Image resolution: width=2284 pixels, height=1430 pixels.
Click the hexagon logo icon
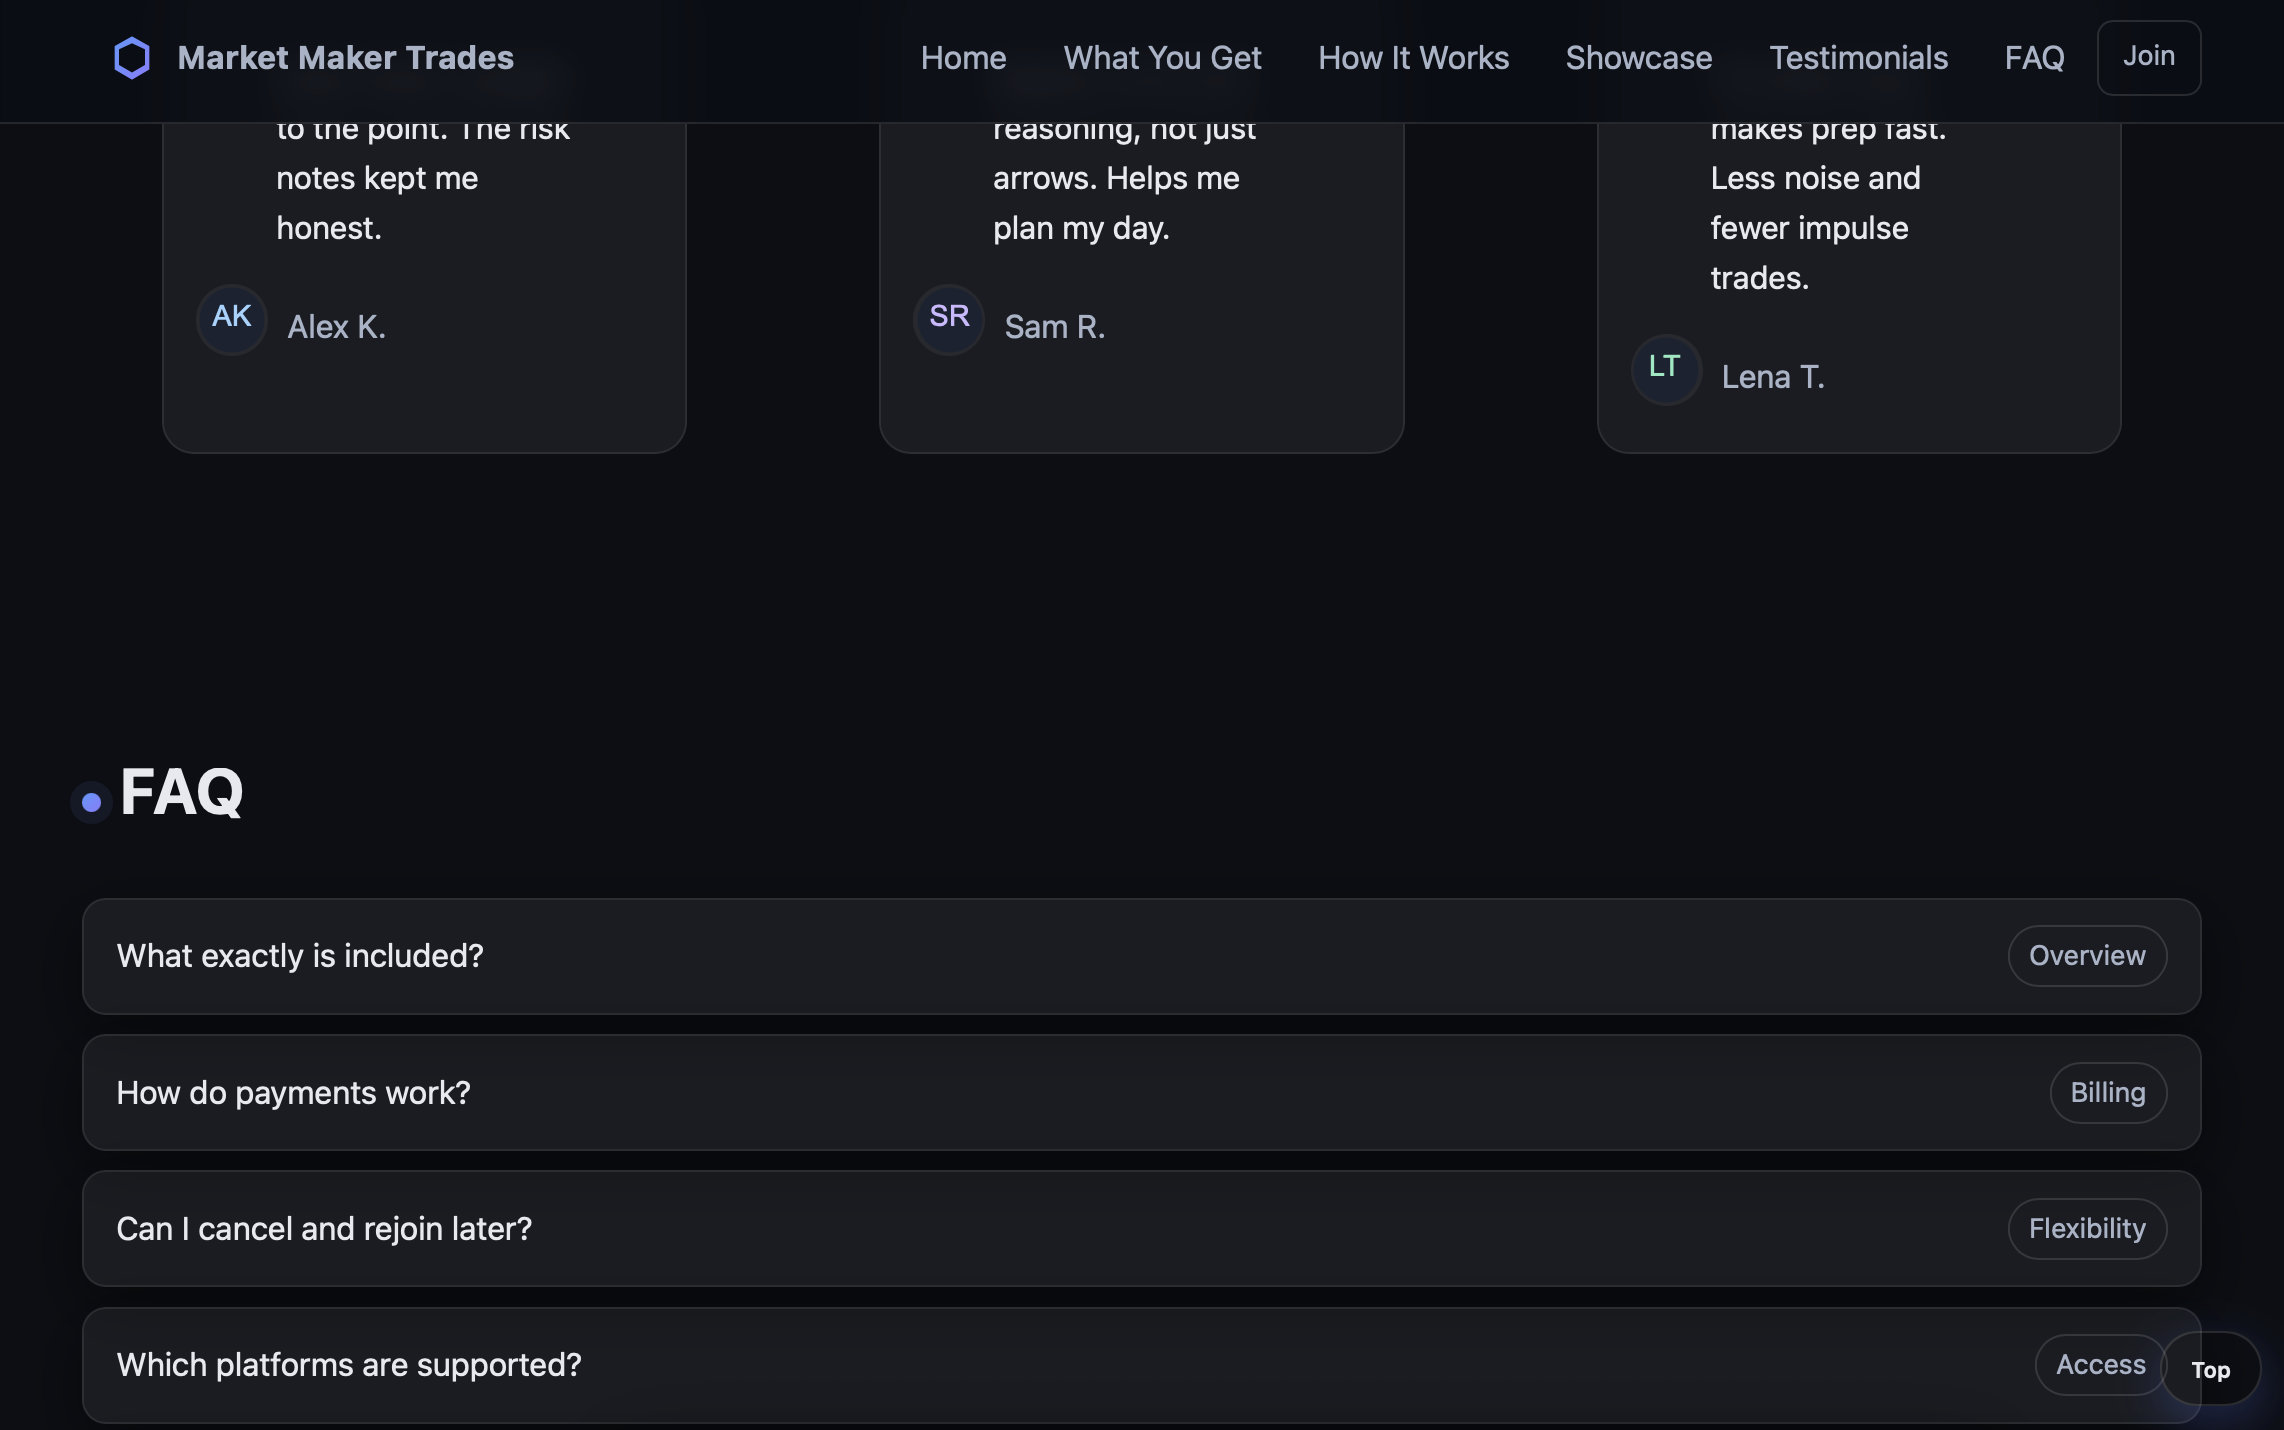[x=132, y=57]
